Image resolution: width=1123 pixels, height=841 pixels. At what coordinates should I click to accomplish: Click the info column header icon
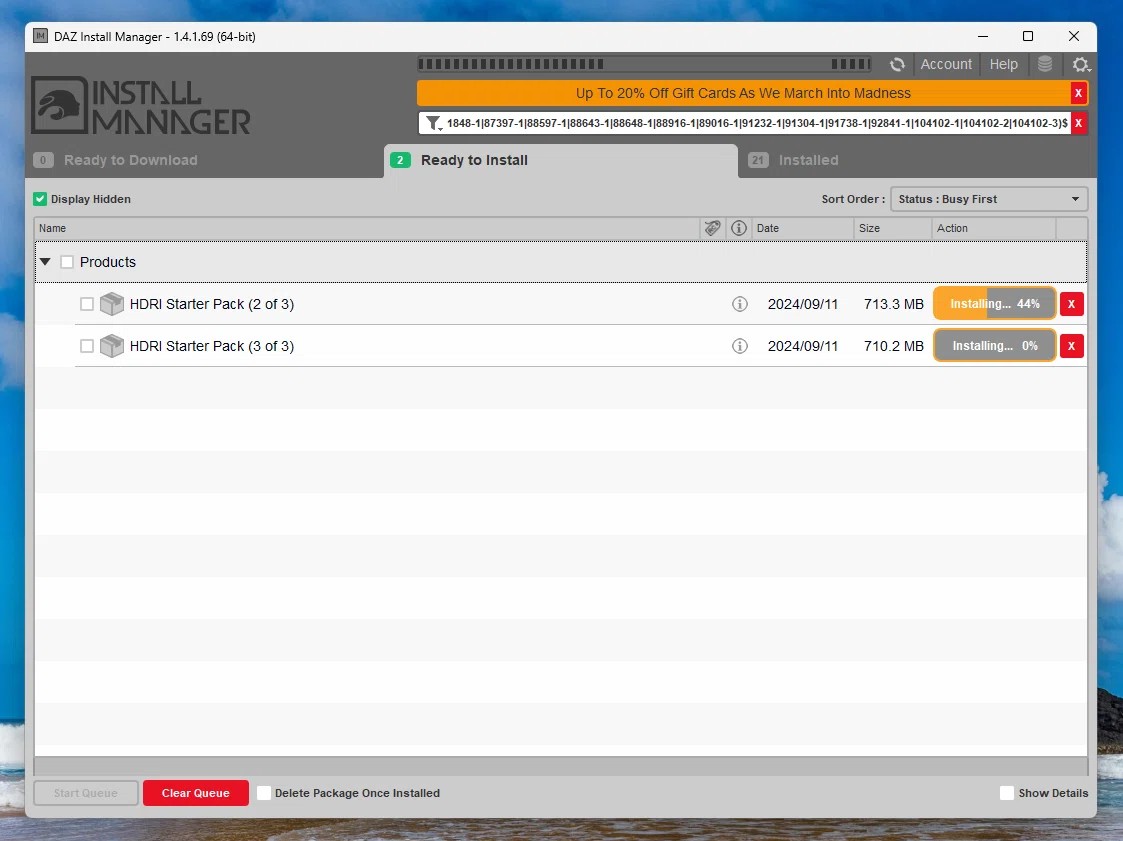click(738, 228)
